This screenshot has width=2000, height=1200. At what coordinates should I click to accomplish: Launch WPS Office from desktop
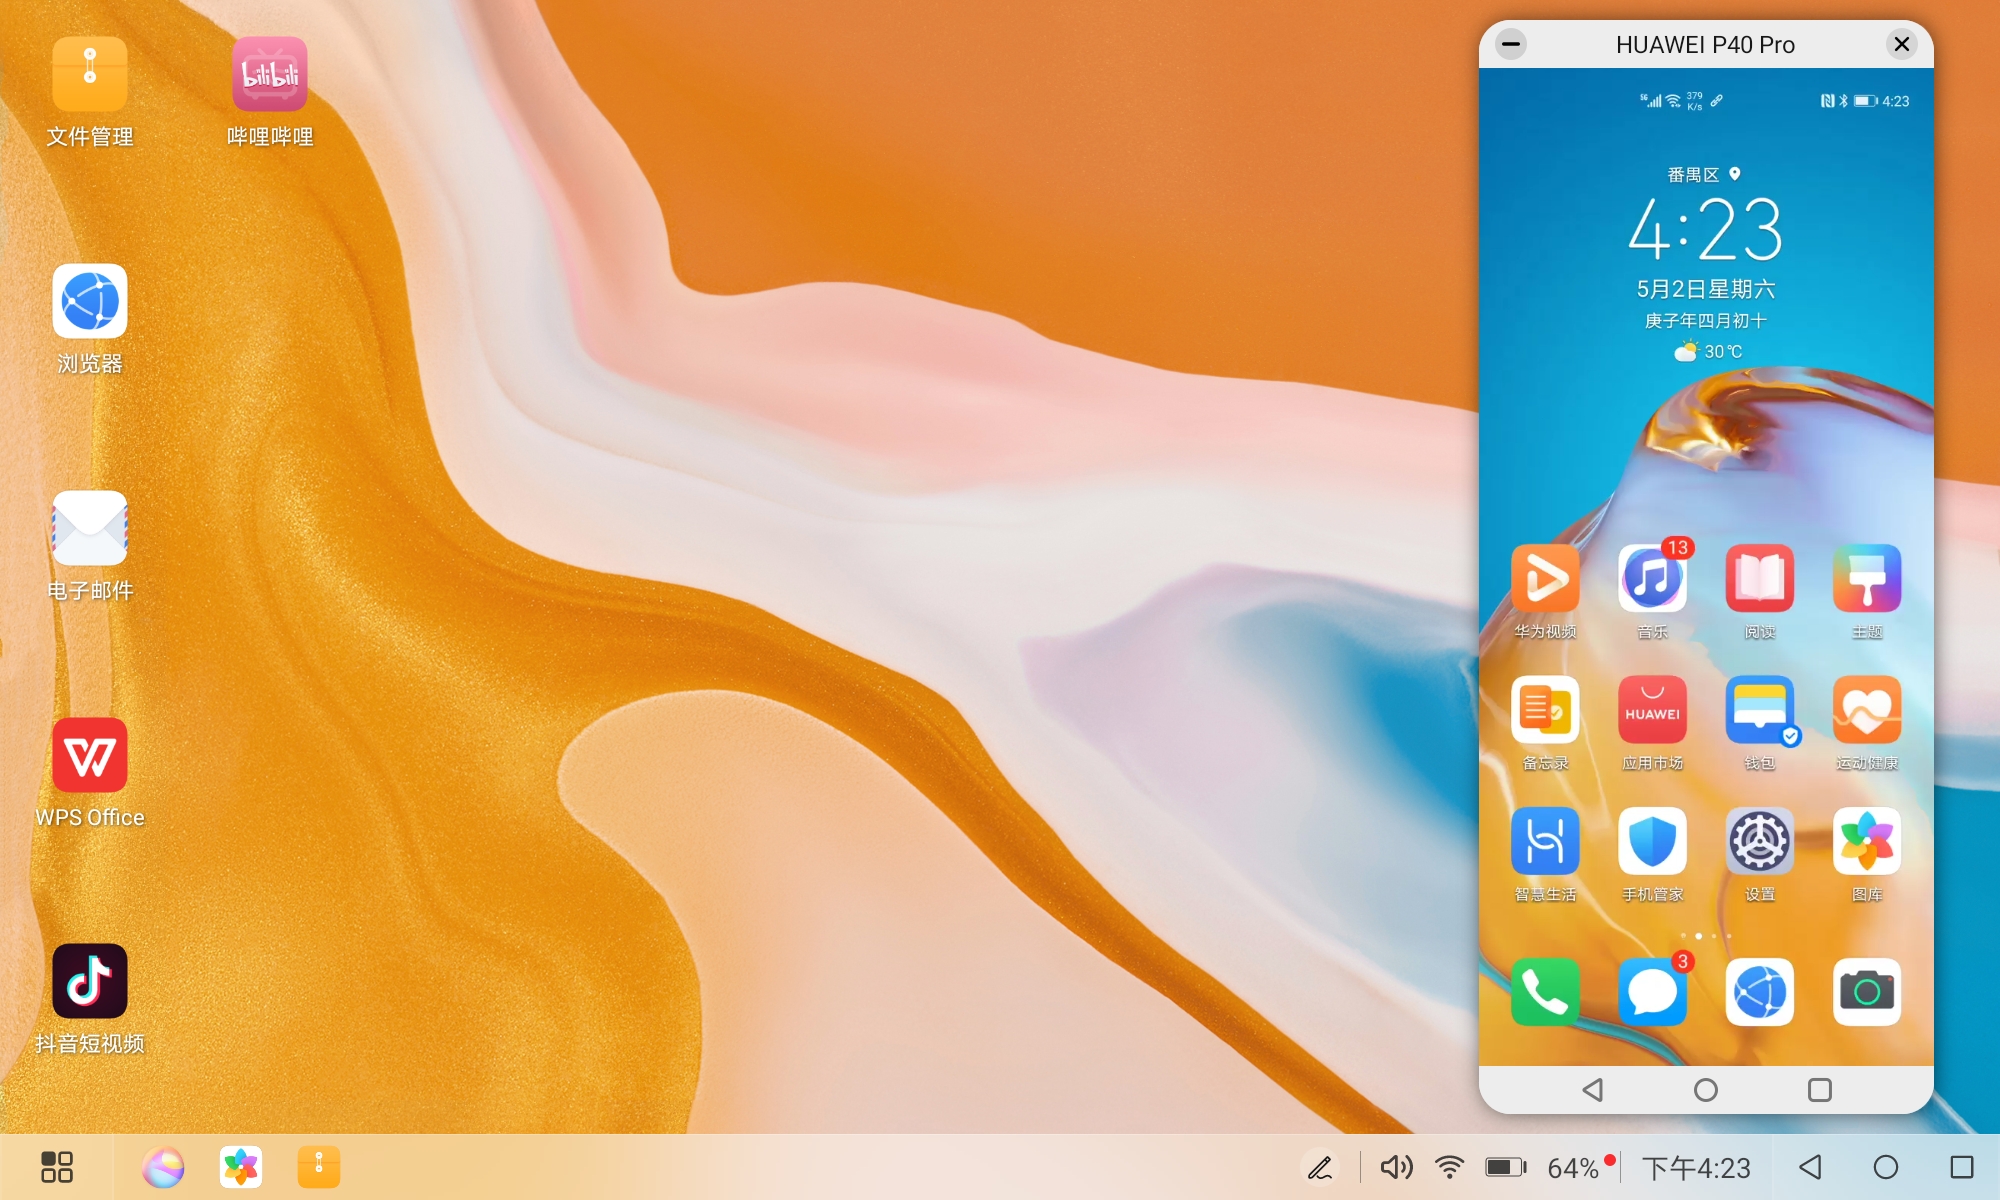tap(90, 755)
